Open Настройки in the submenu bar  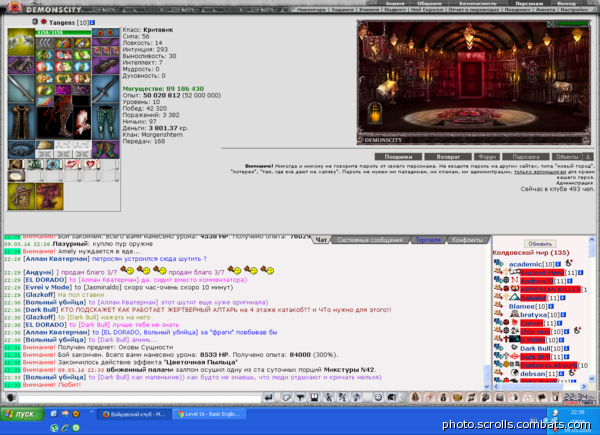(x=574, y=10)
